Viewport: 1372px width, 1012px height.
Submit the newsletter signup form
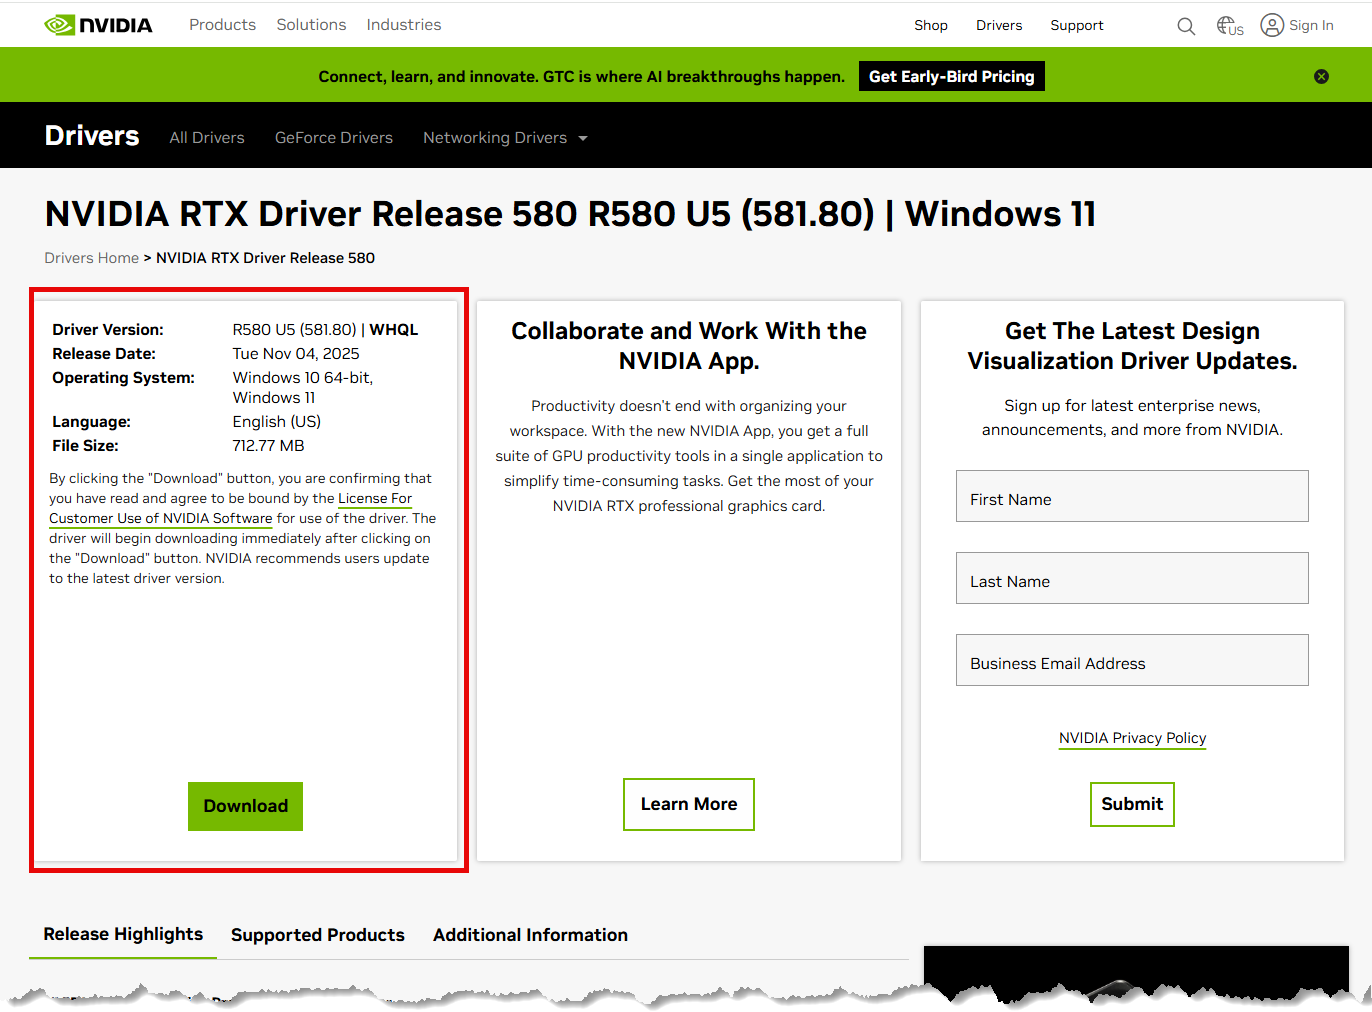pos(1131,804)
